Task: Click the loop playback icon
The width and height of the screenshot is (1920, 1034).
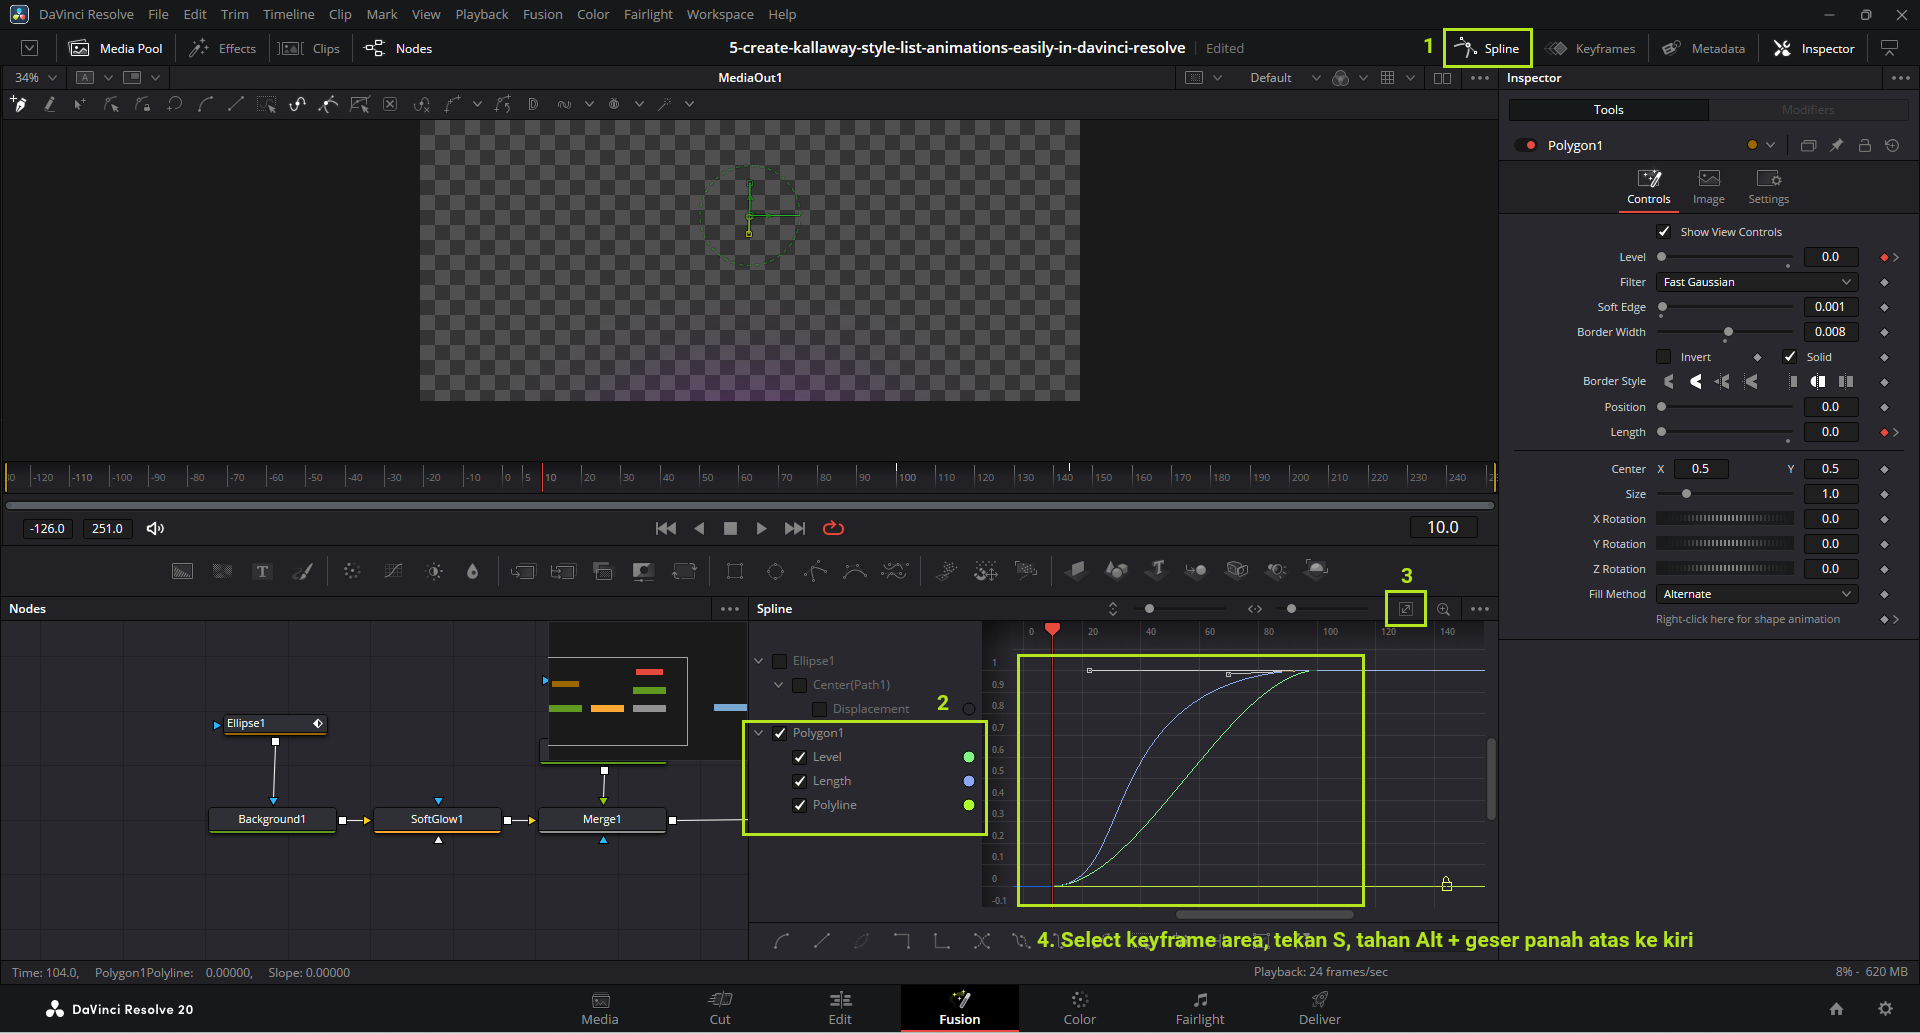Action: tap(833, 528)
